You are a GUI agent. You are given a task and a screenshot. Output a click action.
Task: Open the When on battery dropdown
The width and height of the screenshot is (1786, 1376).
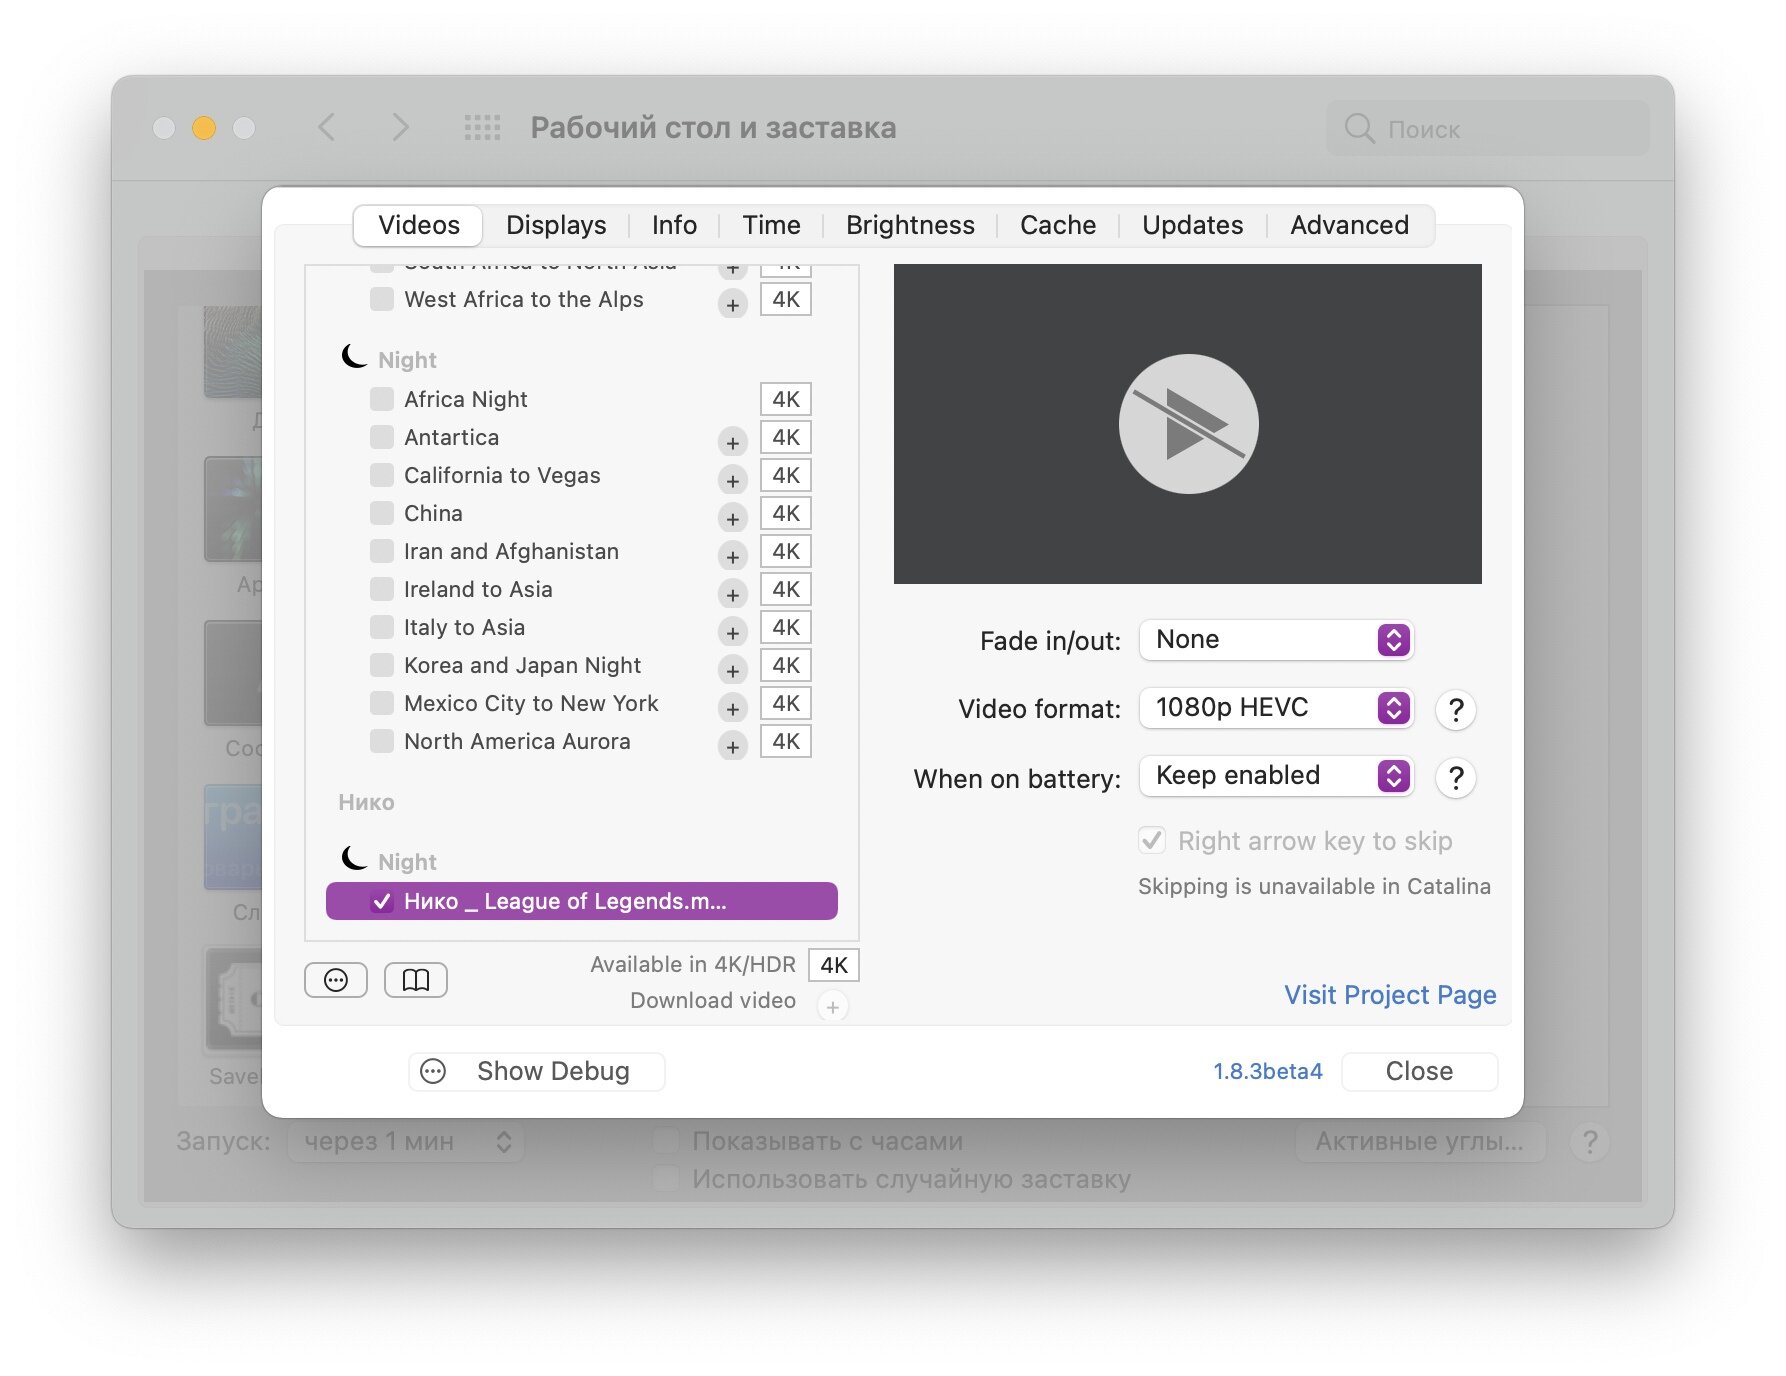pyautogui.click(x=1275, y=776)
